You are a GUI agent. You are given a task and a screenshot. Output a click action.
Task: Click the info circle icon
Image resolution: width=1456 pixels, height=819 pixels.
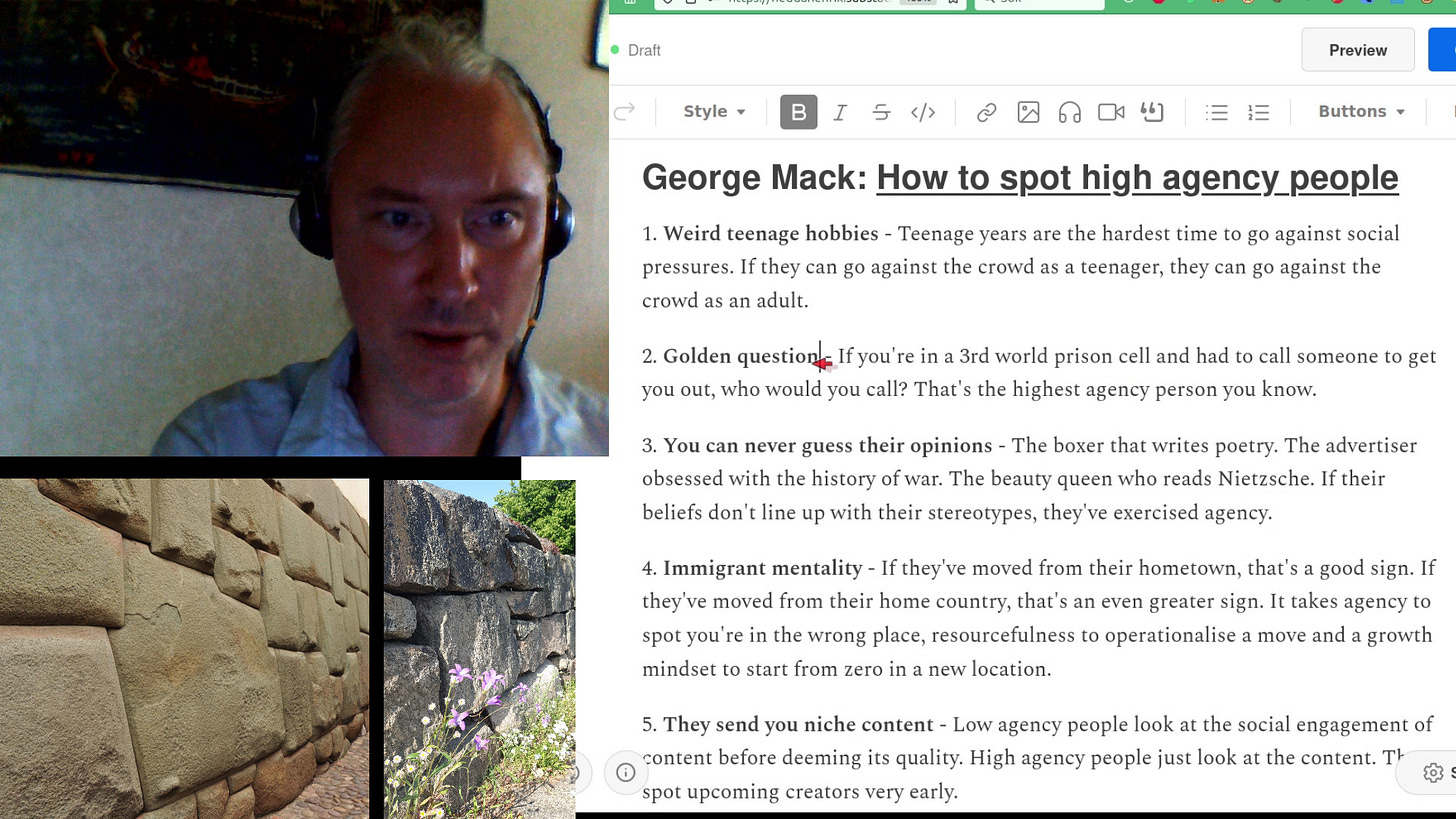pyautogui.click(x=626, y=772)
